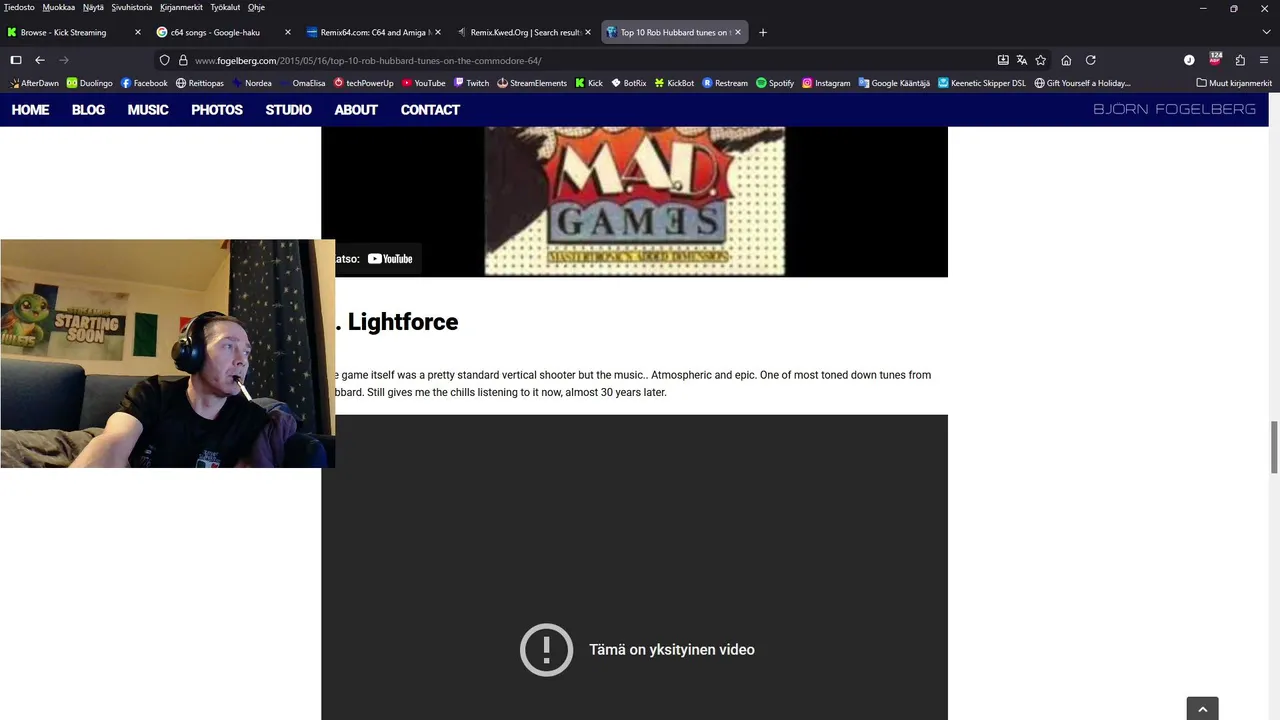Switch to Remix.Kwed.Org search results tab

click(524, 32)
